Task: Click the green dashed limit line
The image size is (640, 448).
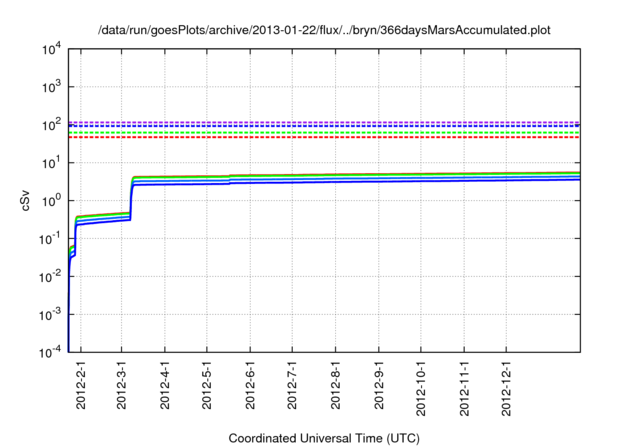Action: coord(324,133)
